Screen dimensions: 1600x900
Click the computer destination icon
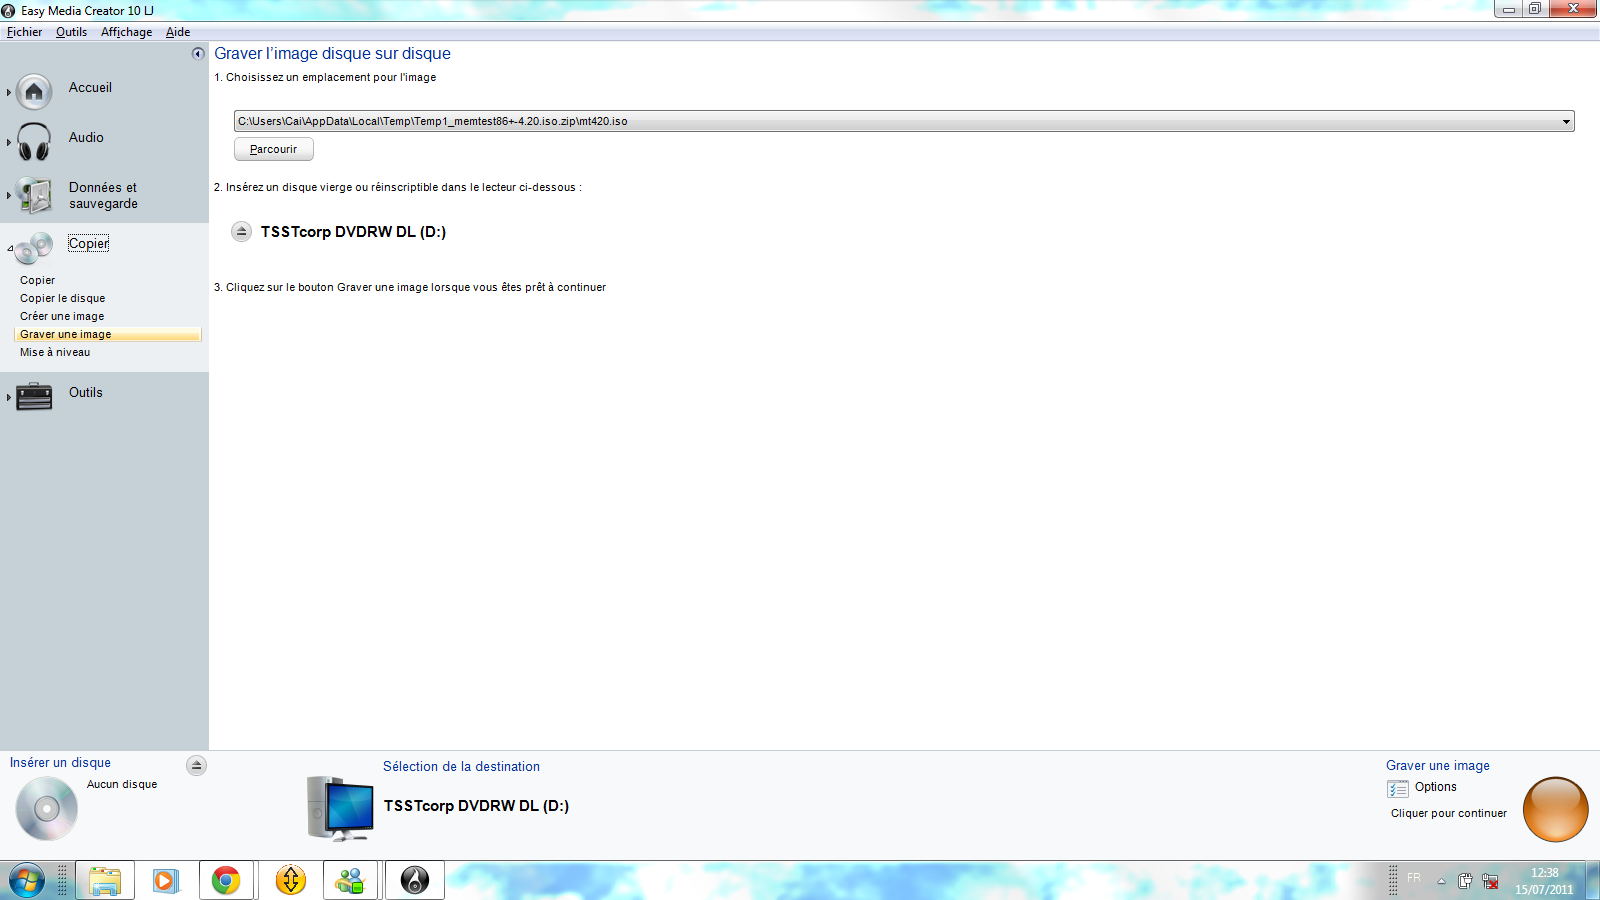point(340,808)
